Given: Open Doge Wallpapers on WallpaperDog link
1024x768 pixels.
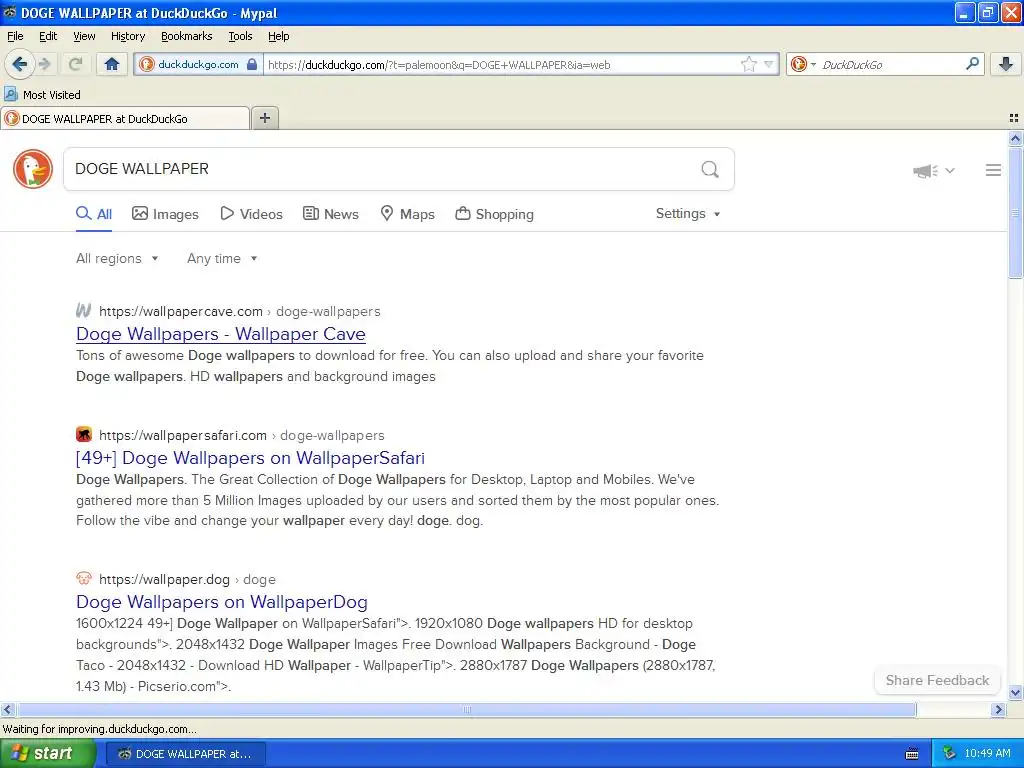Looking at the screenshot, I should [222, 601].
